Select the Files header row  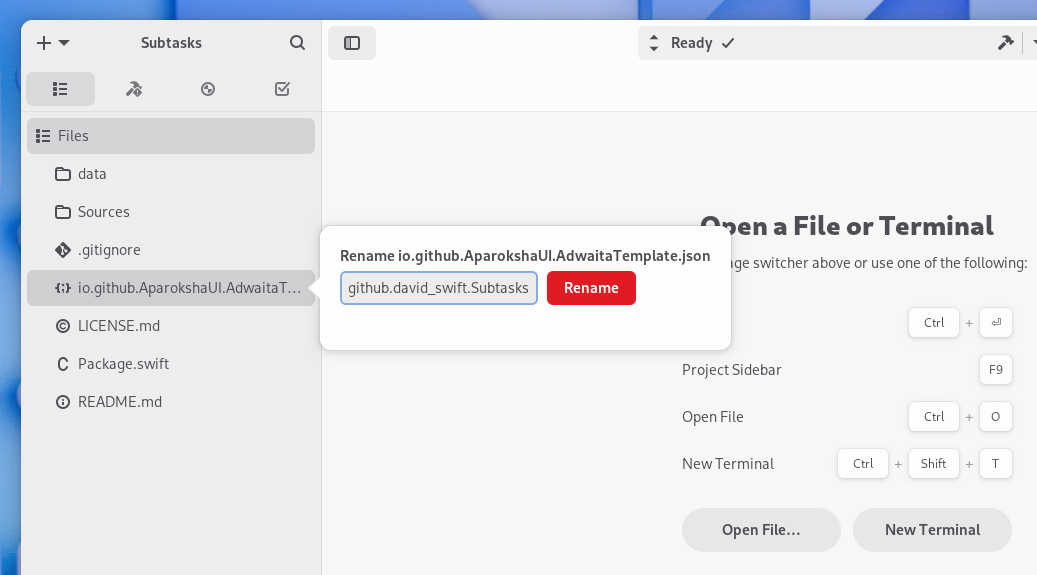point(170,136)
